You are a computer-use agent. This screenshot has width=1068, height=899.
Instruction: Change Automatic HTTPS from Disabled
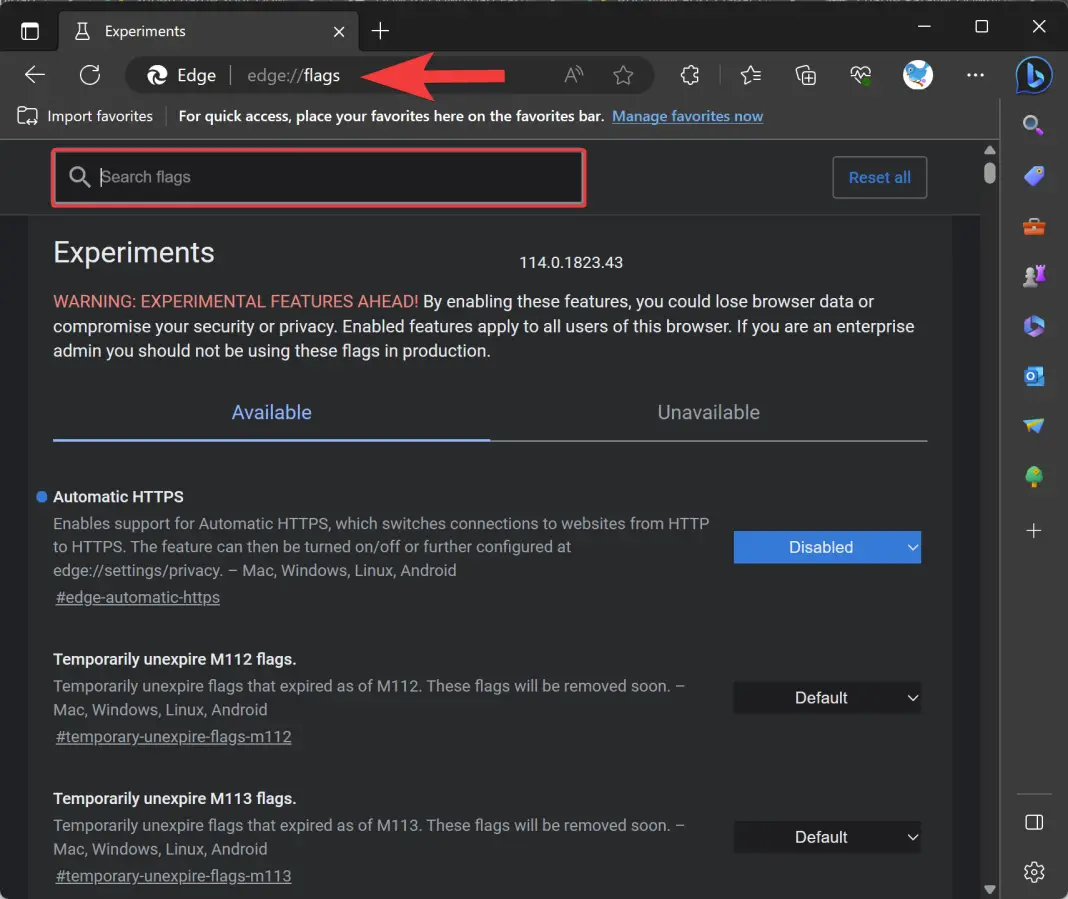[827, 547]
